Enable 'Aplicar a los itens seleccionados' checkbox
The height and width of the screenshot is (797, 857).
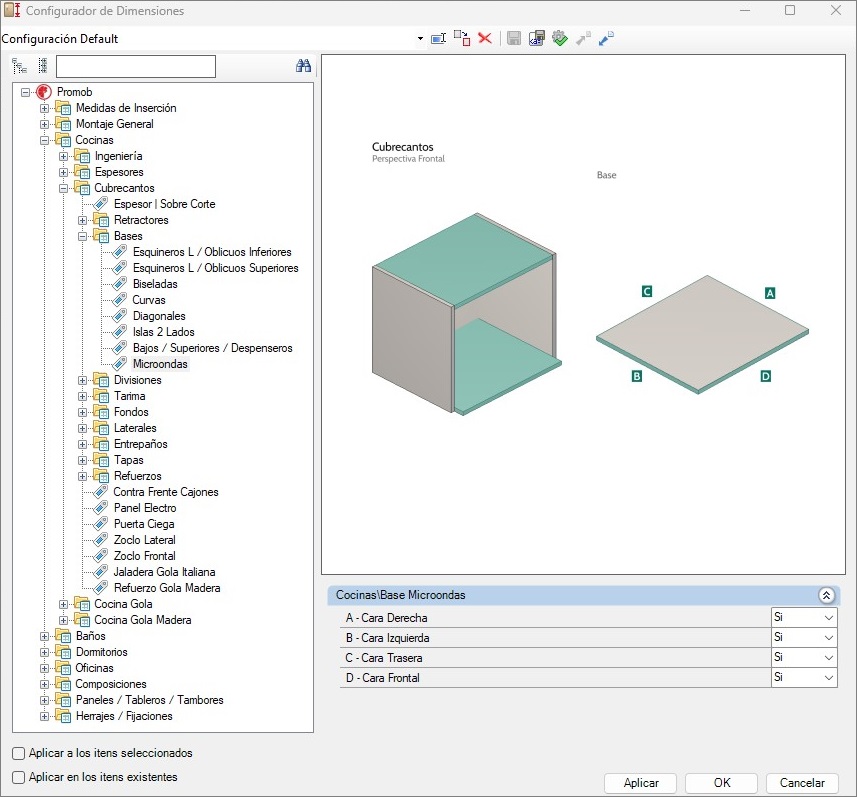point(19,753)
